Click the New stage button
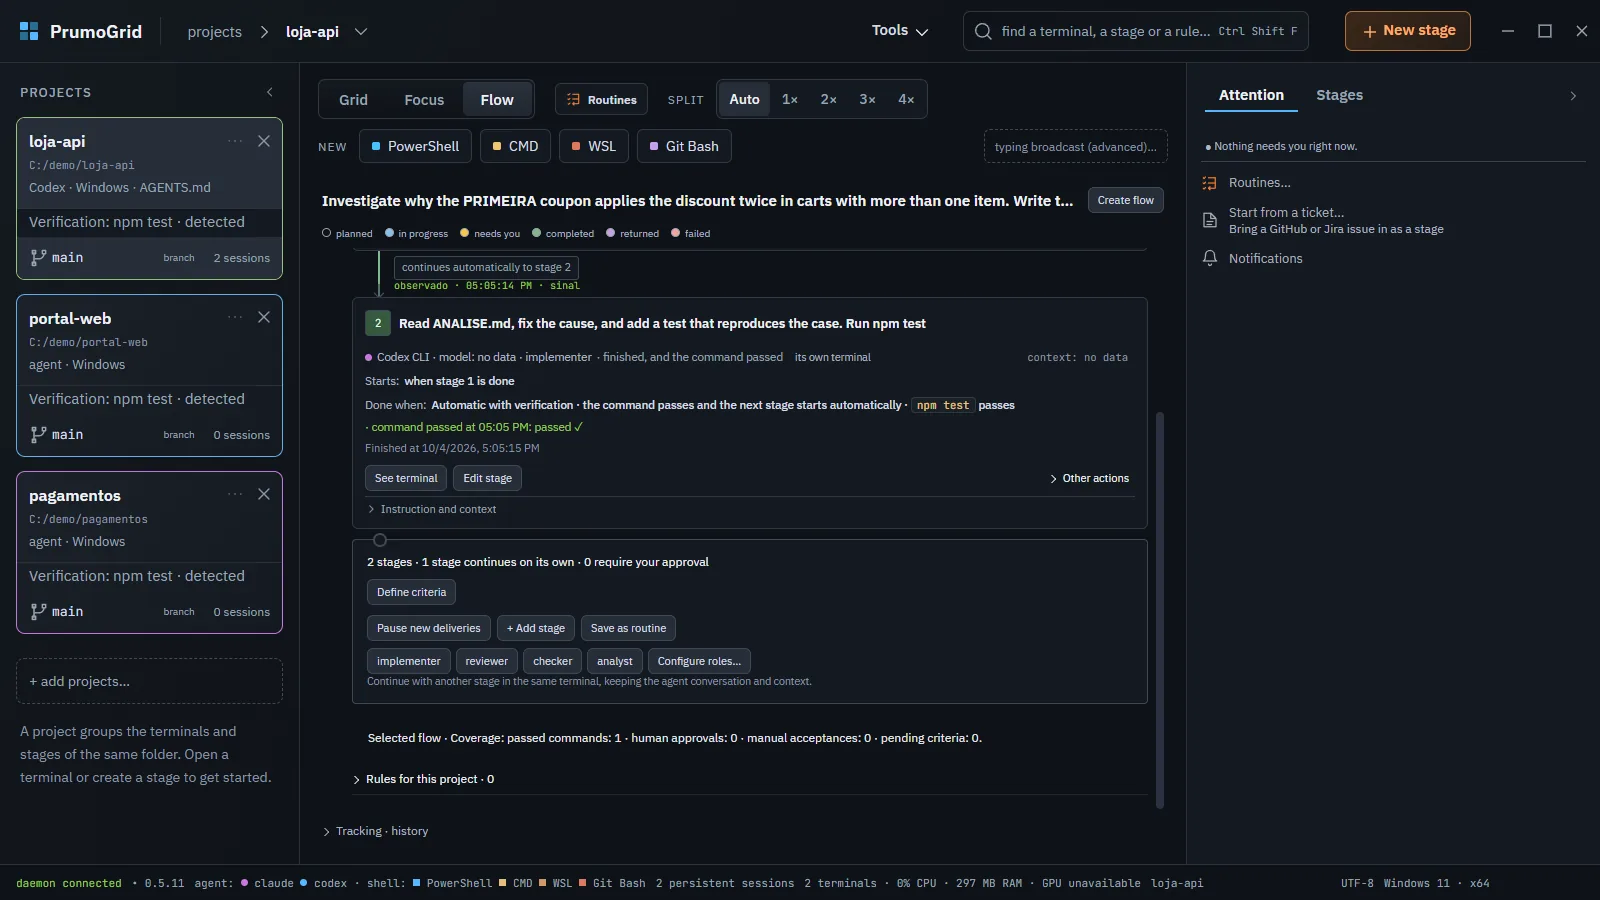Image resolution: width=1600 pixels, height=900 pixels. click(x=1407, y=31)
